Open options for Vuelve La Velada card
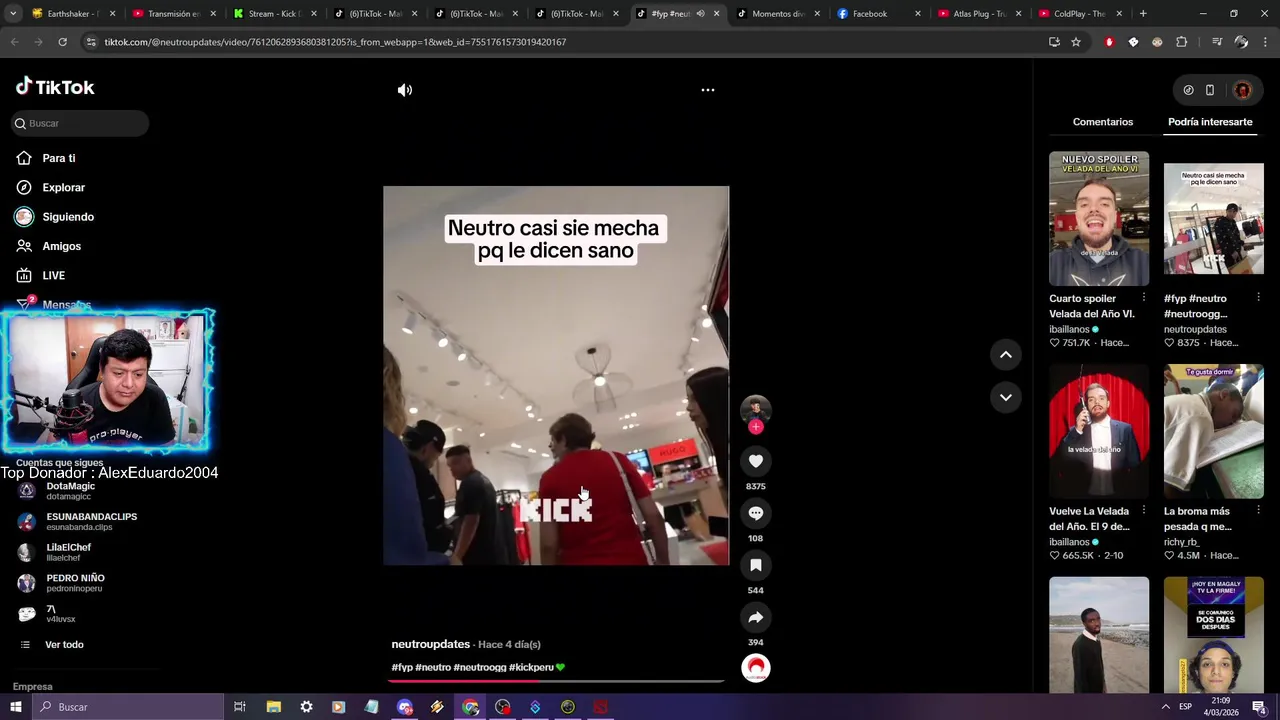Image resolution: width=1280 pixels, height=720 pixels. pos(1144,511)
